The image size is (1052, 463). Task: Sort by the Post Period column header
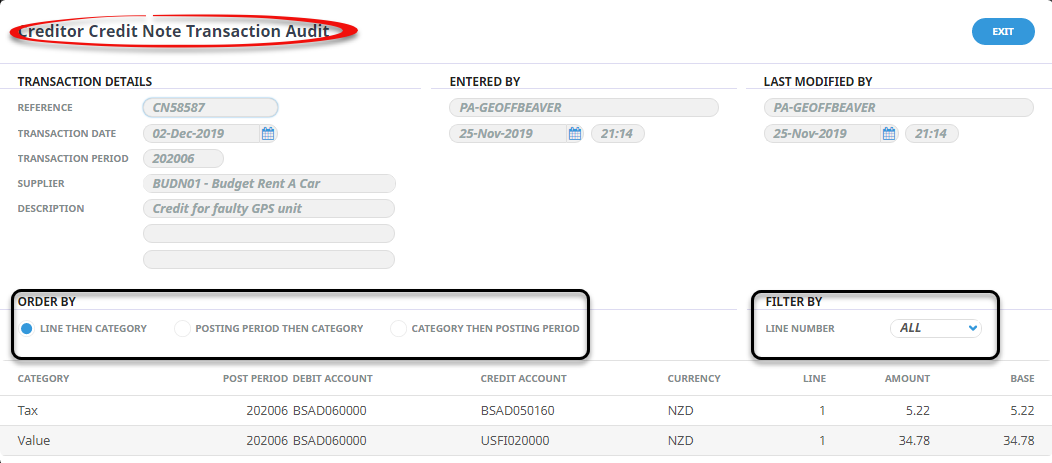[256, 378]
